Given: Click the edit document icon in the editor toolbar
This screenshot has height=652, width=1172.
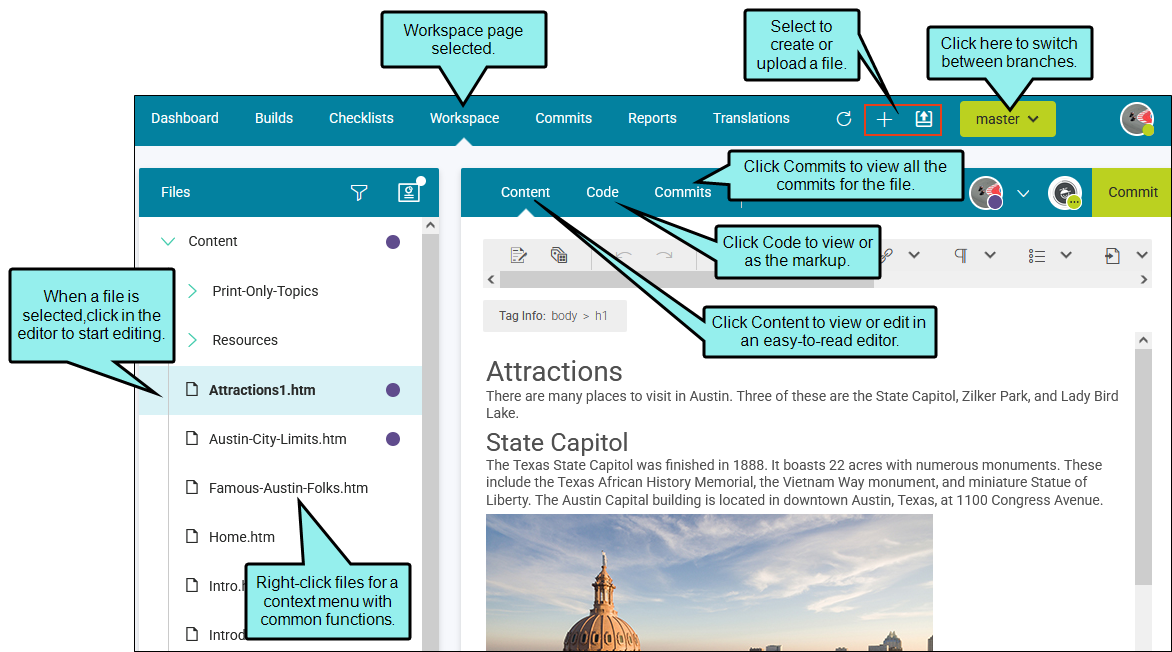Looking at the screenshot, I should tap(519, 255).
